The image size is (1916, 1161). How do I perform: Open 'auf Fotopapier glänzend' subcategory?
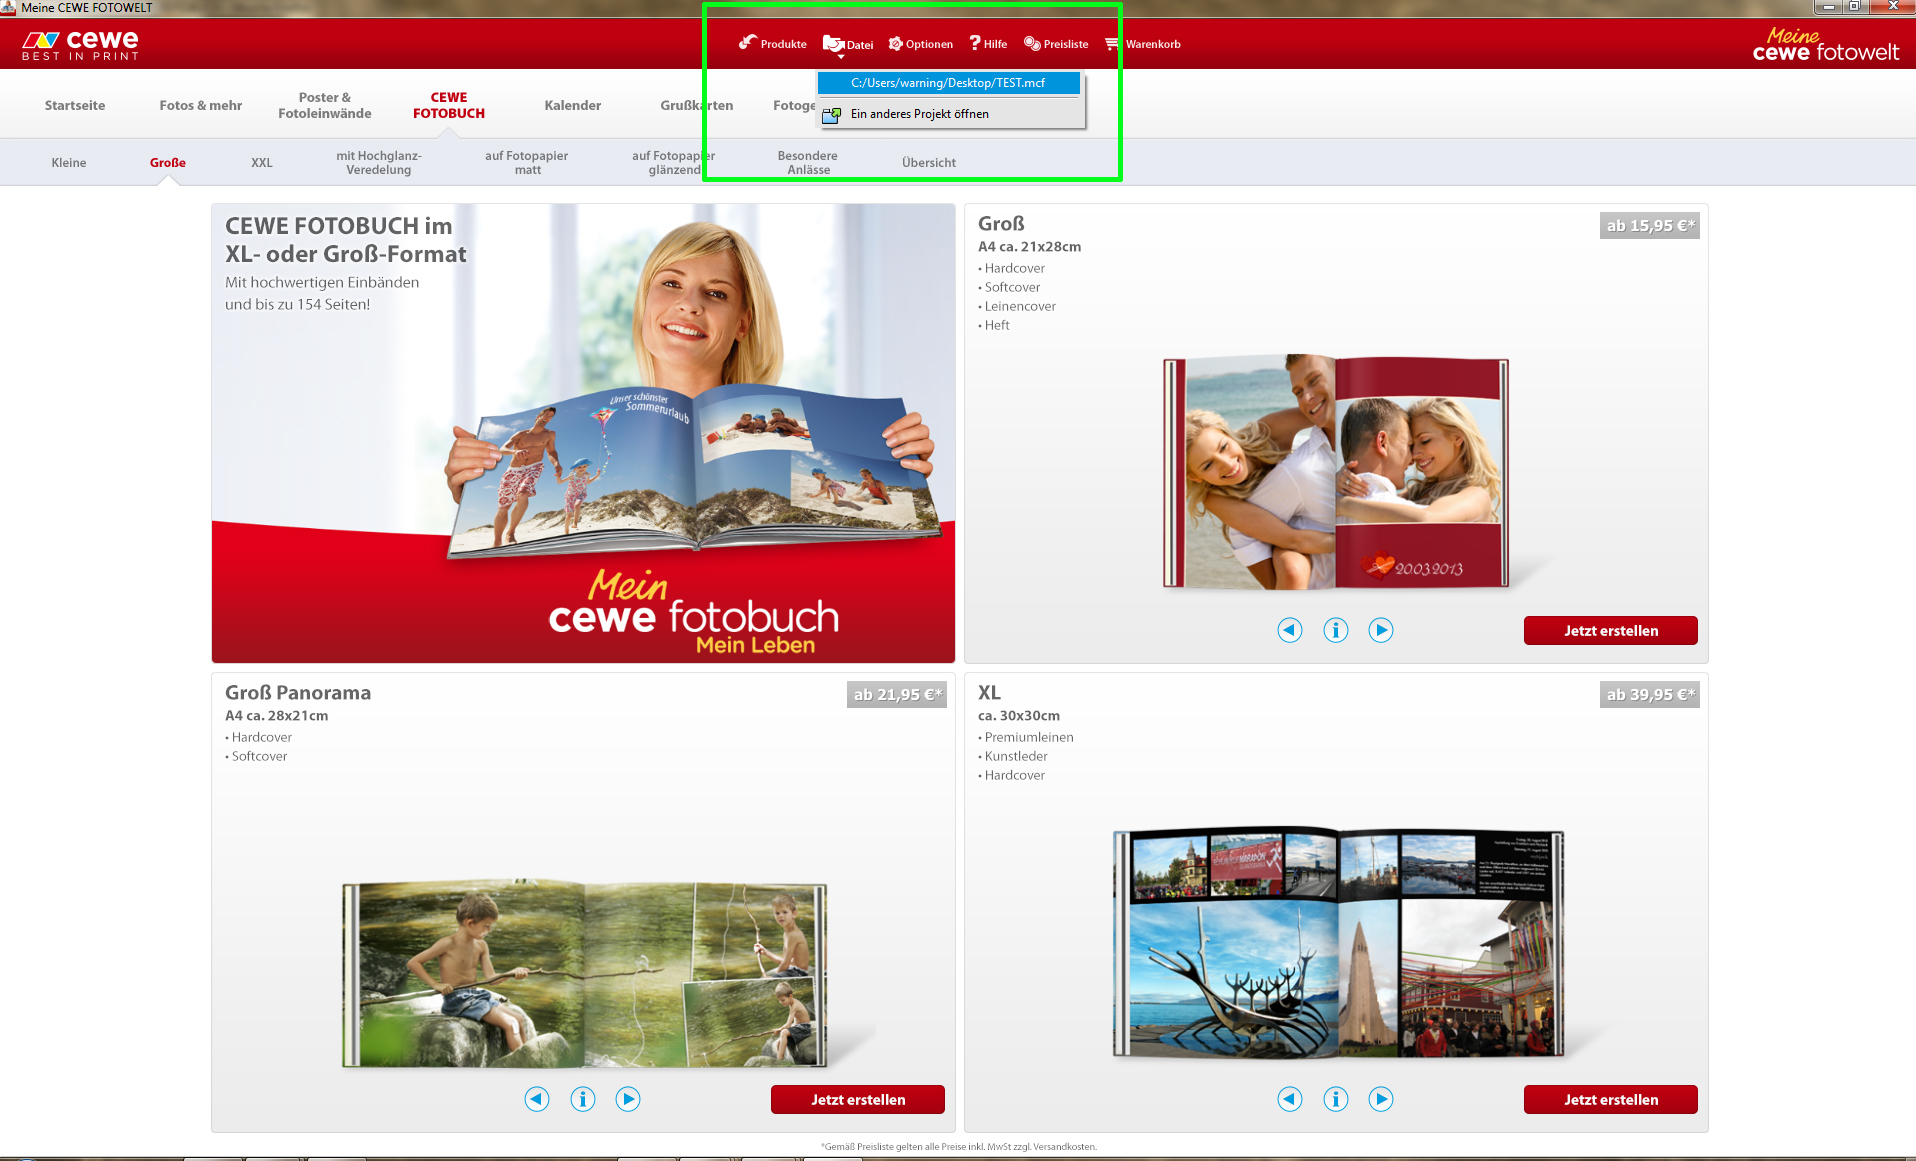[674, 162]
